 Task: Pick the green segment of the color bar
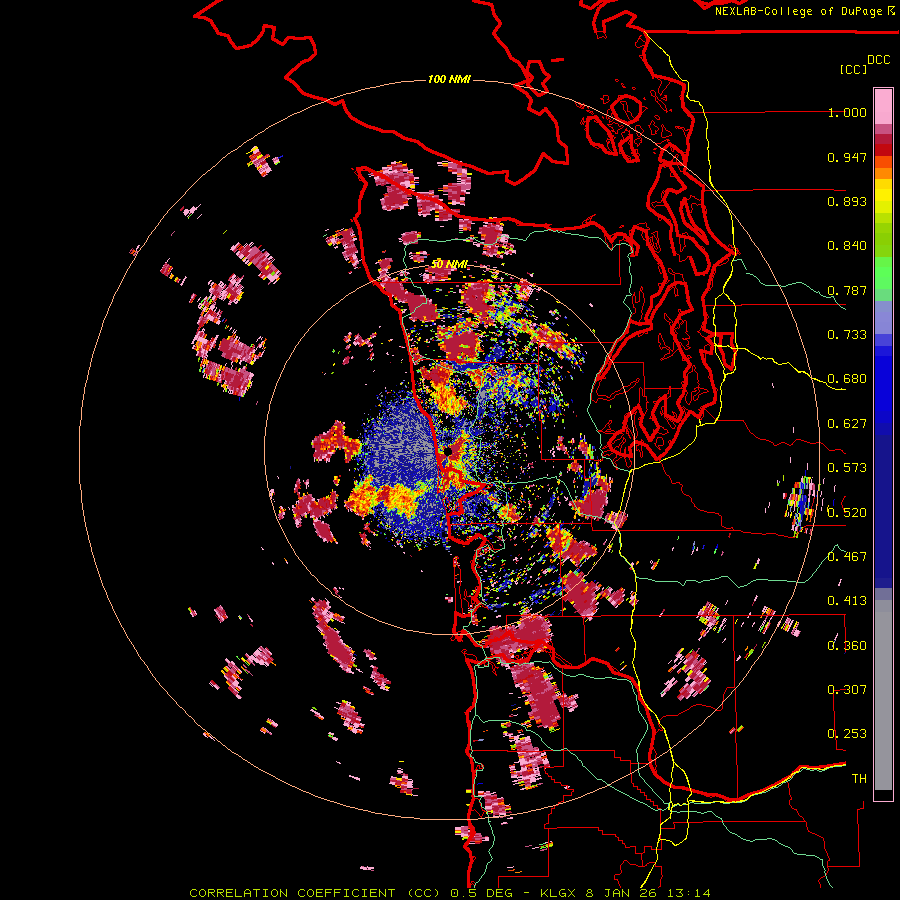point(883,273)
